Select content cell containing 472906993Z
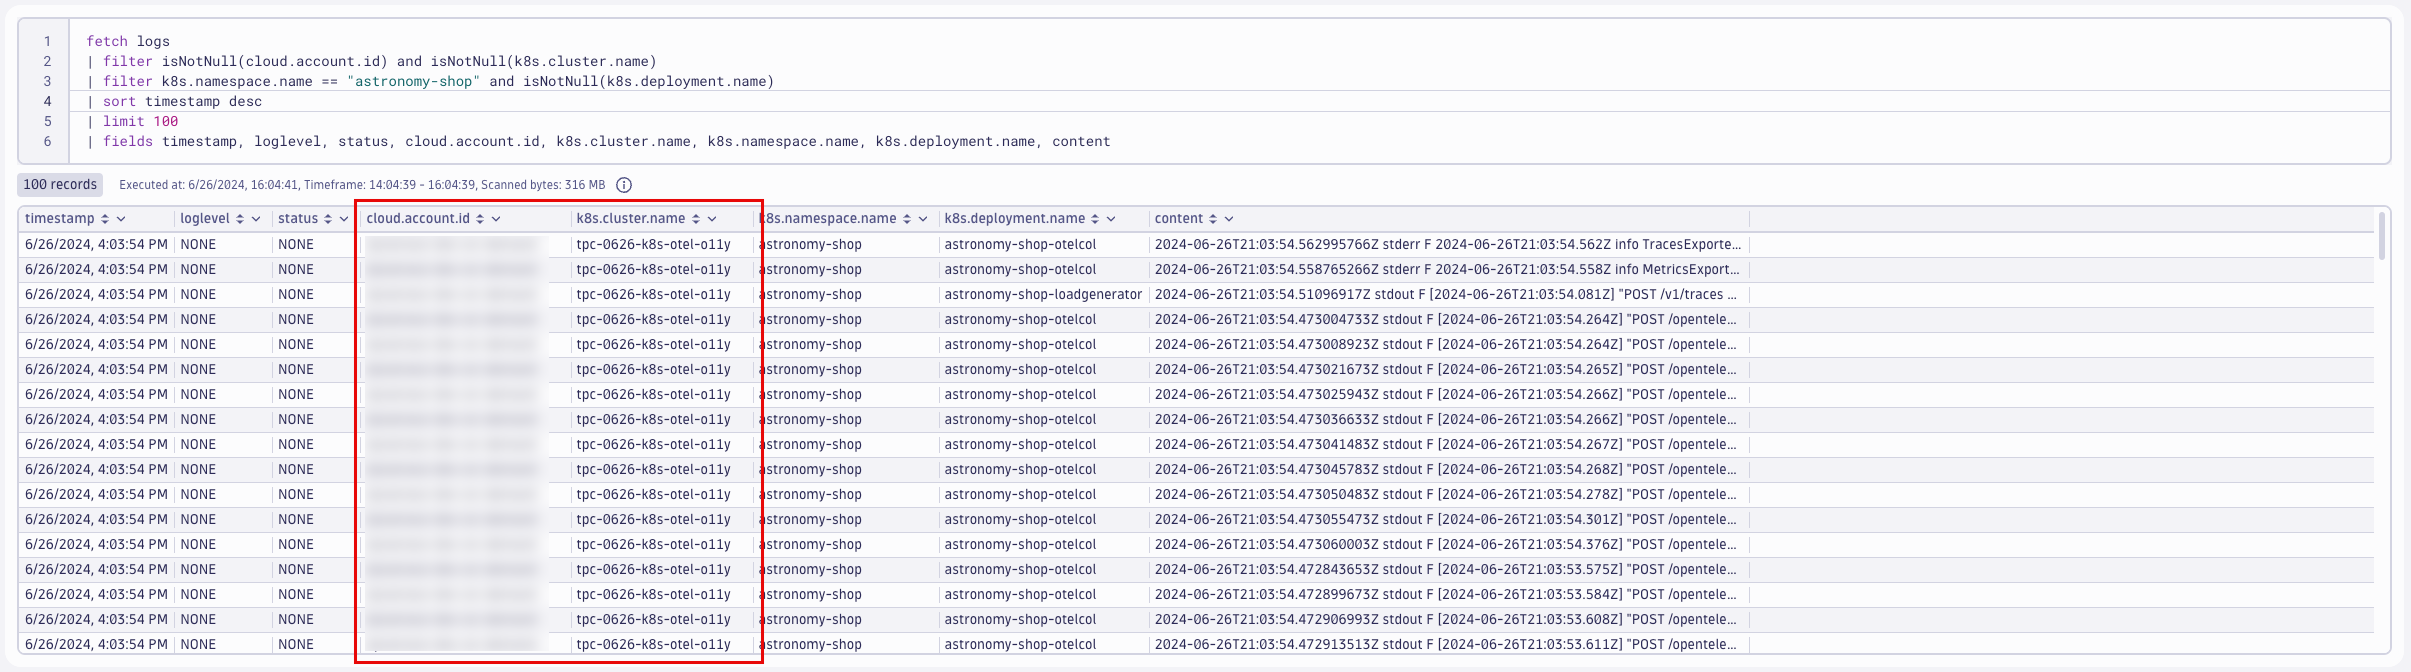The image size is (2411, 672). click(1448, 619)
